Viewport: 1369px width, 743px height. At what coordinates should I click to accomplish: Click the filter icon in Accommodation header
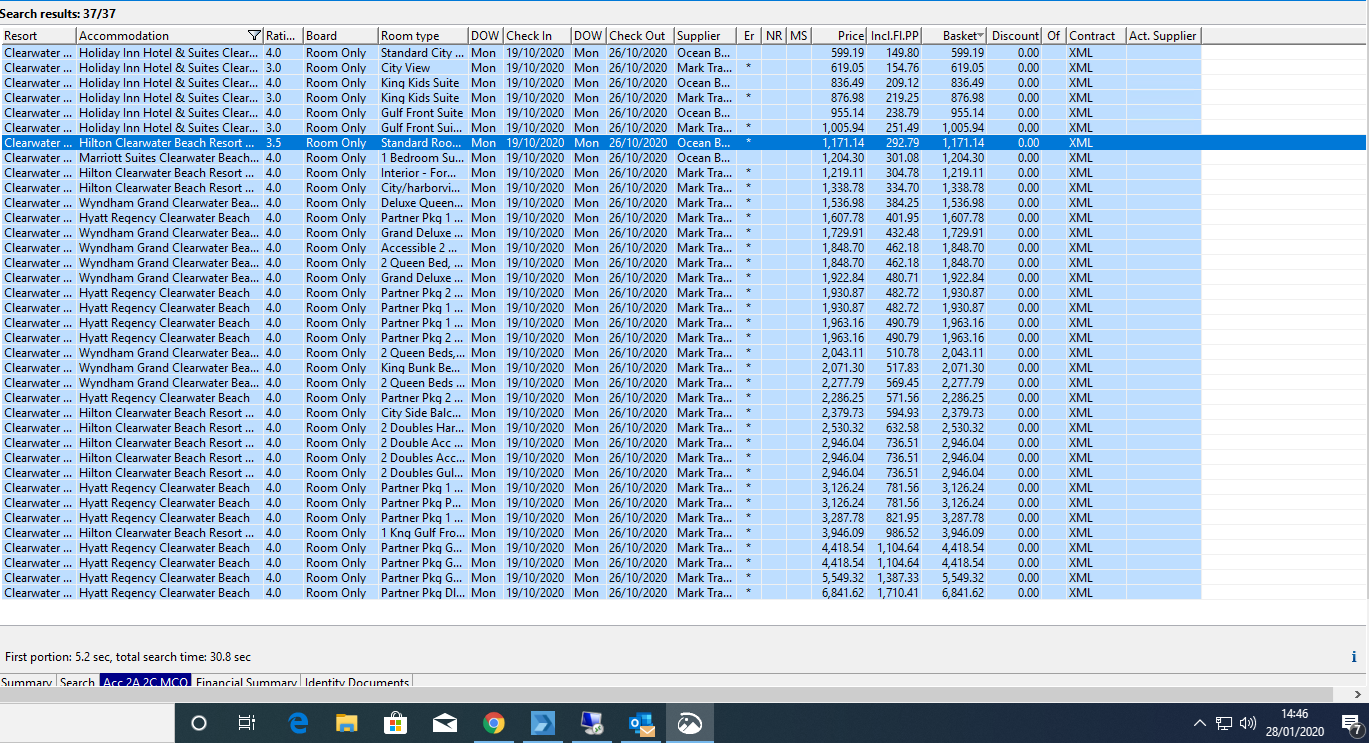point(254,36)
